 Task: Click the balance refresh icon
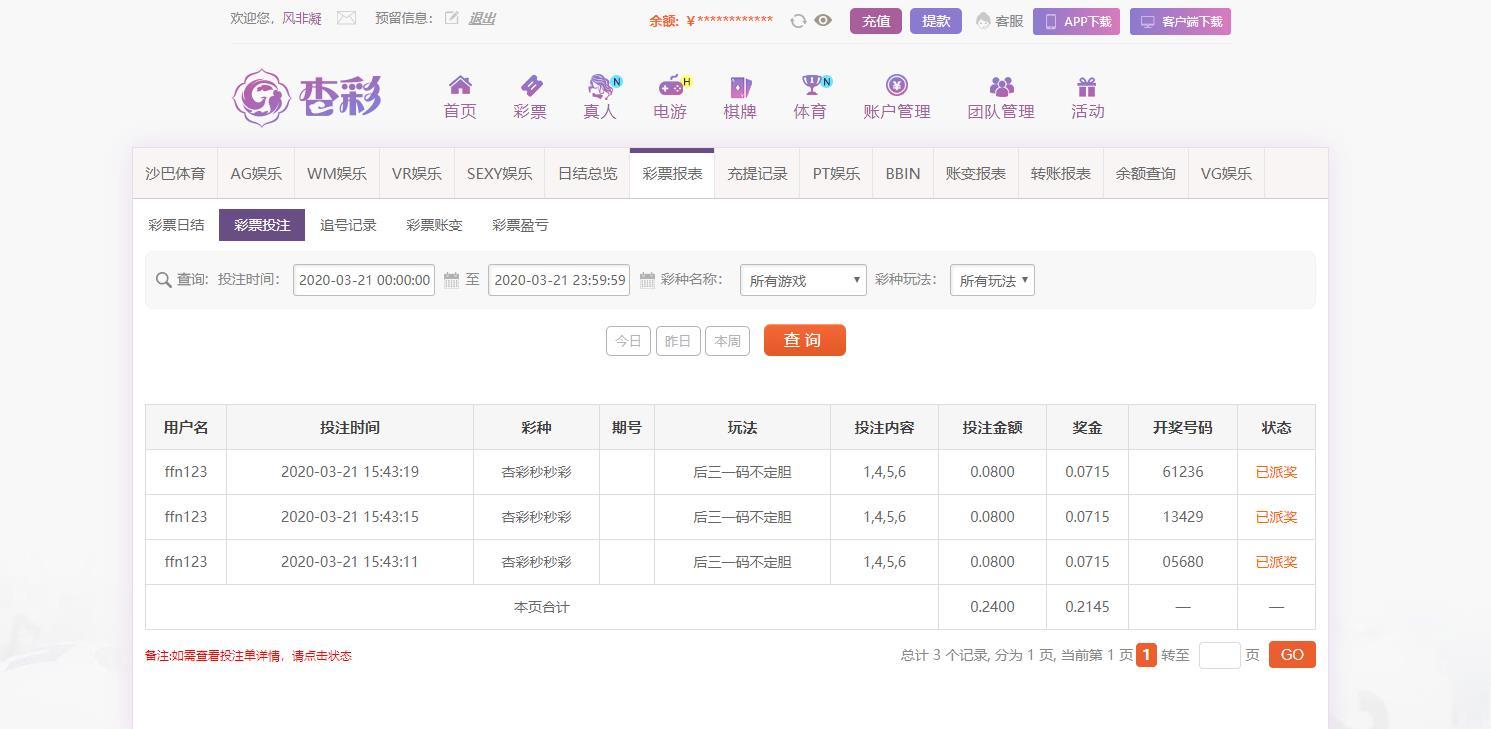click(798, 21)
